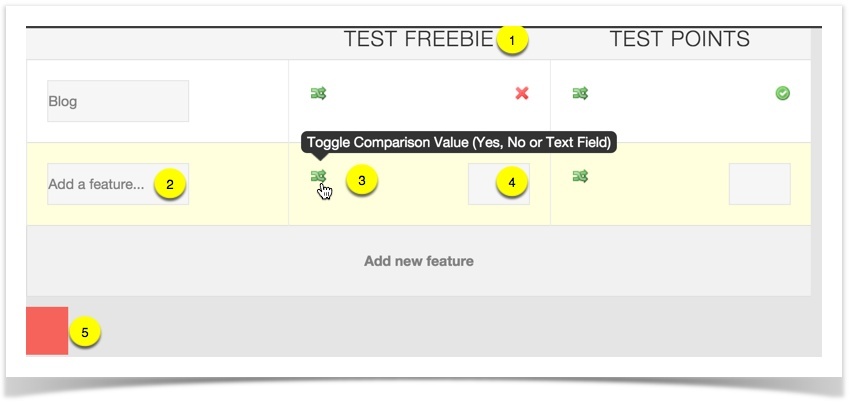
Task: Click toggle icon in new feature Test Freebie cell
Action: click(318, 176)
